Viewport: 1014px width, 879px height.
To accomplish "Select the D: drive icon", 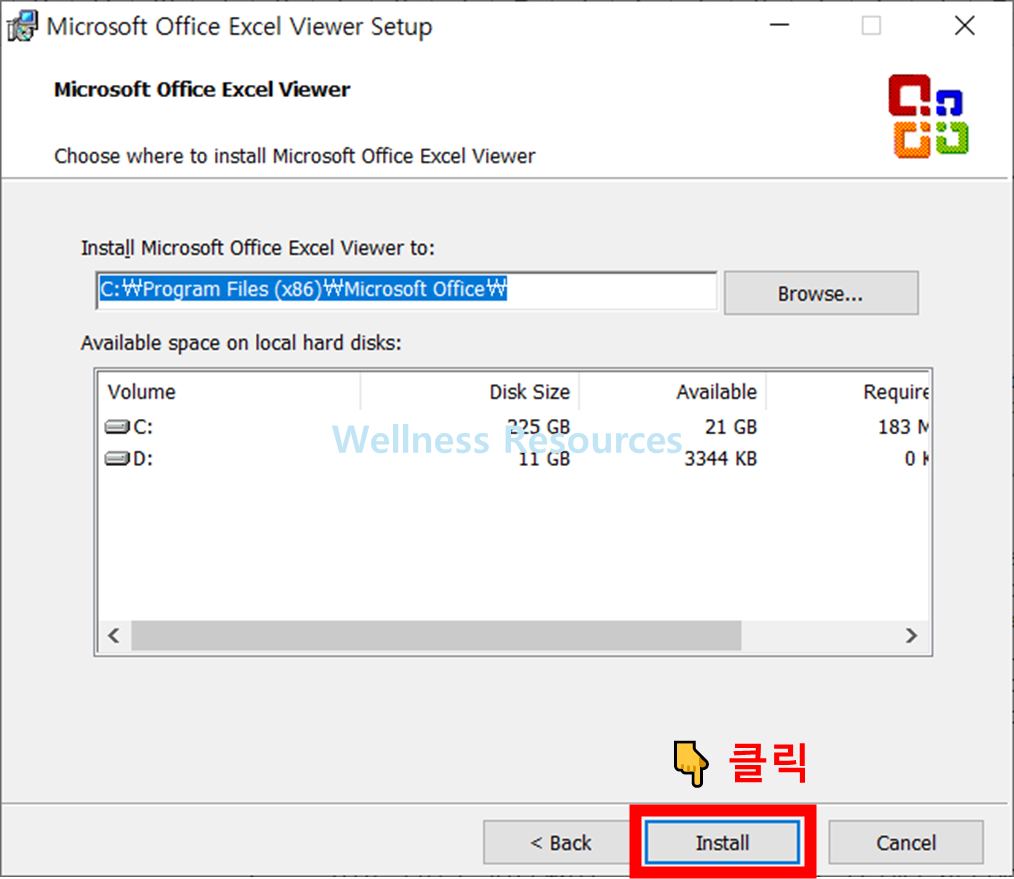I will 117,458.
